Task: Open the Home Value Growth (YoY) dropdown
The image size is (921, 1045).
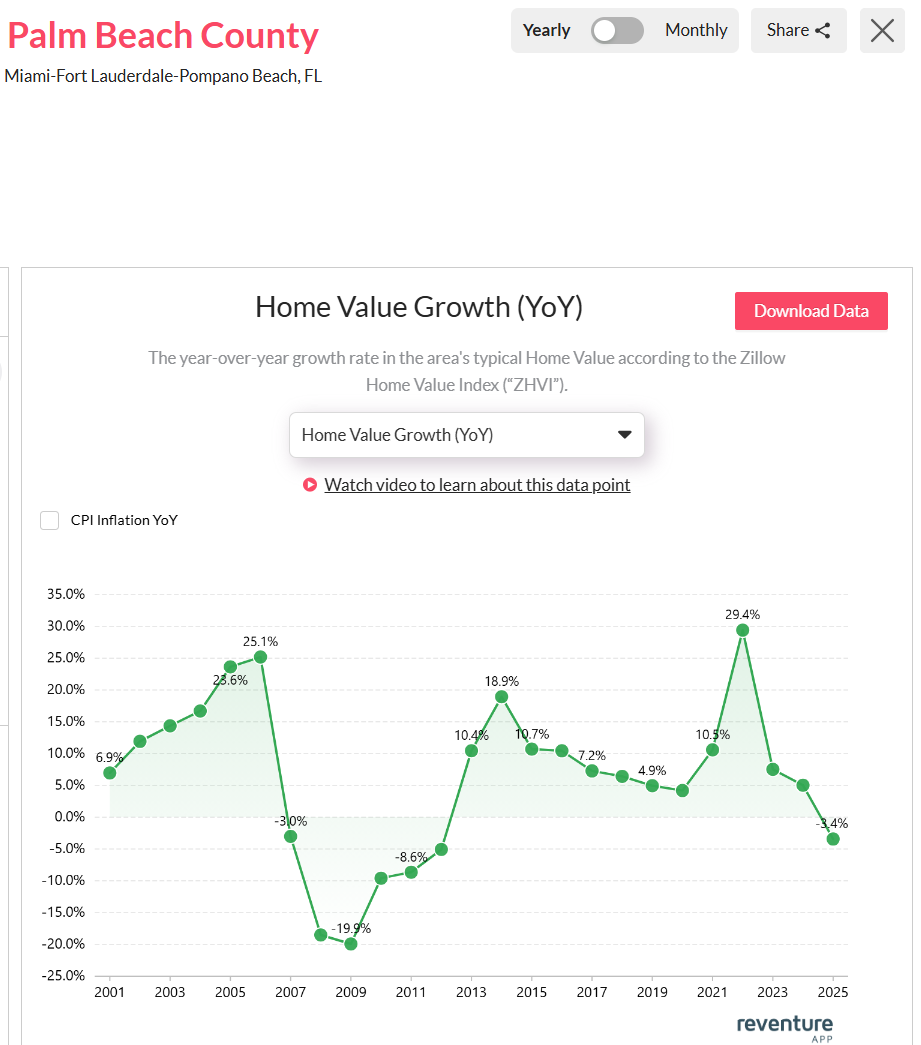Action: tap(466, 435)
